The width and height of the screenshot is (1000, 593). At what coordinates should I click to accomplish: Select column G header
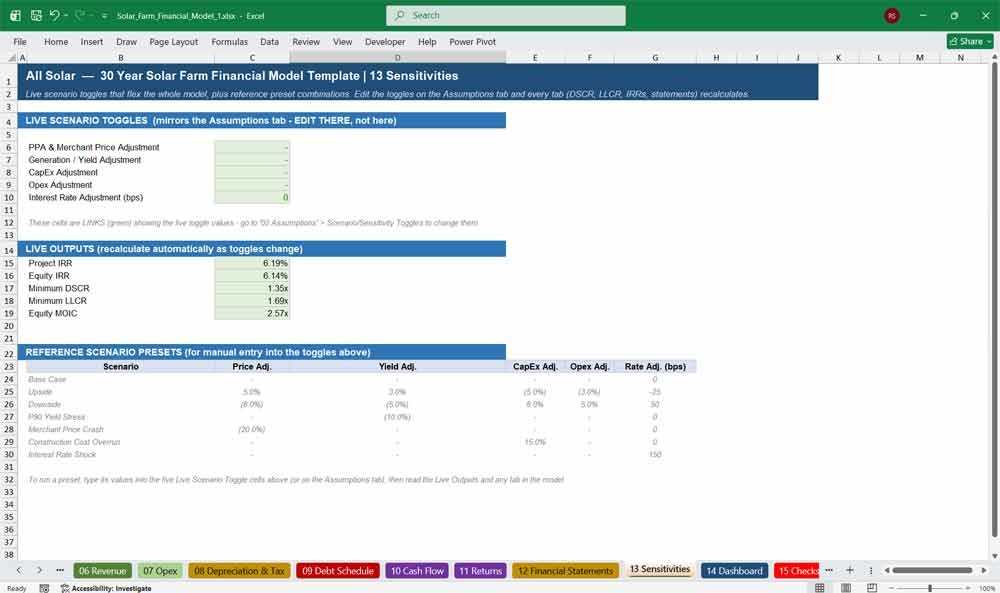655,57
